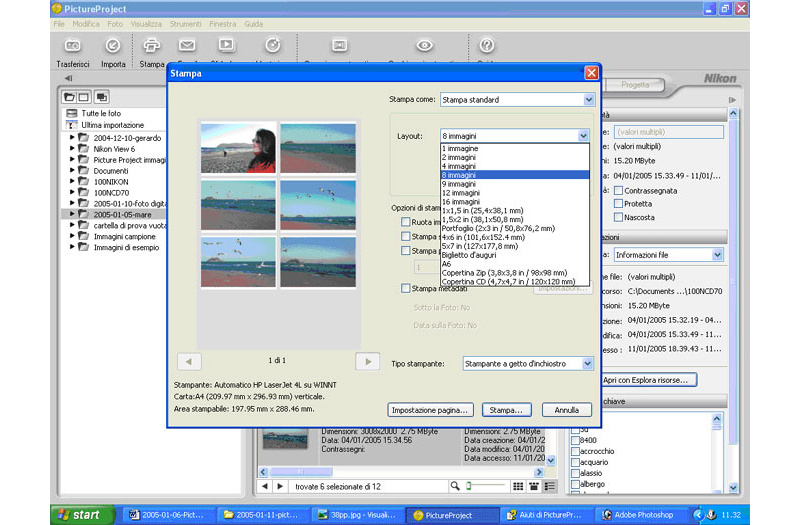Viewport: 800px width, 525px height.
Task: Tick the Ruota immagine checkbox in the Stampa dialog
Action: click(406, 222)
